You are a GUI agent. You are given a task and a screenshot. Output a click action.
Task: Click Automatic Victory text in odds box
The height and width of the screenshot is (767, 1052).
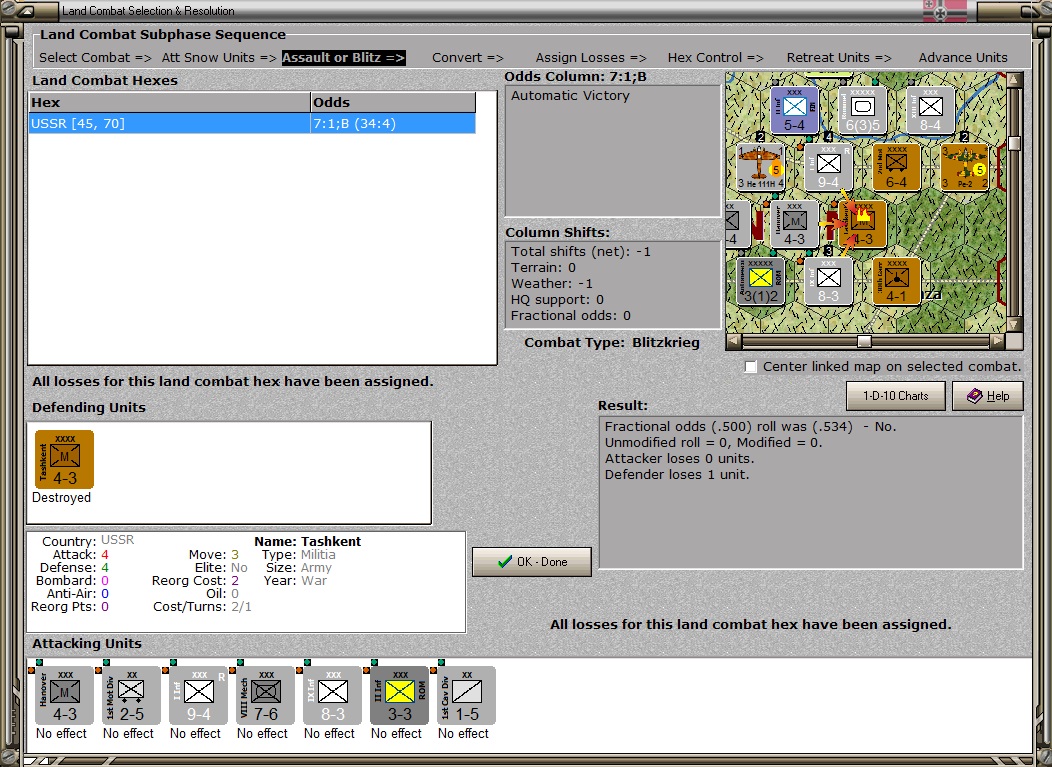click(570, 96)
